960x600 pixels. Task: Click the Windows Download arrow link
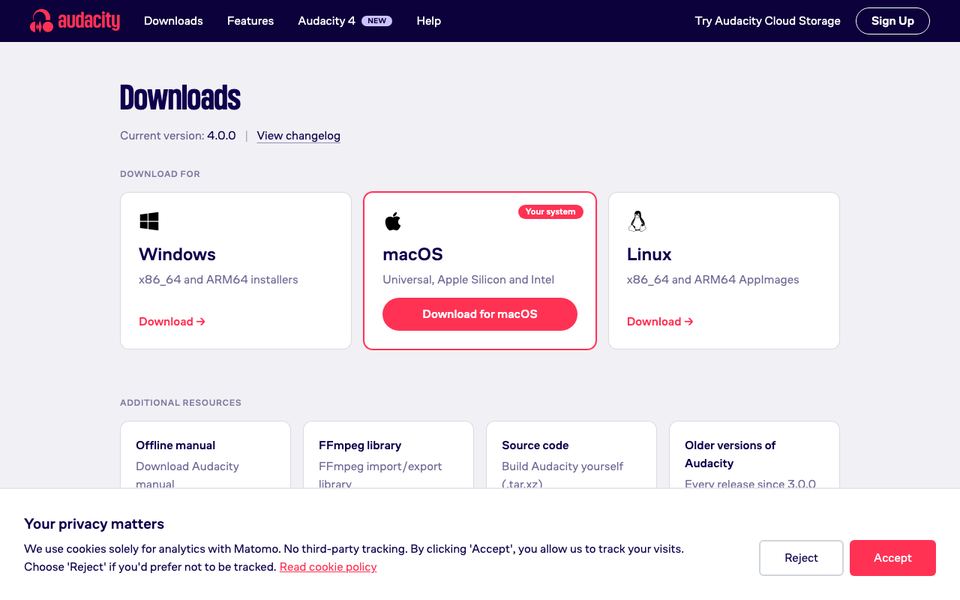[x=172, y=321]
